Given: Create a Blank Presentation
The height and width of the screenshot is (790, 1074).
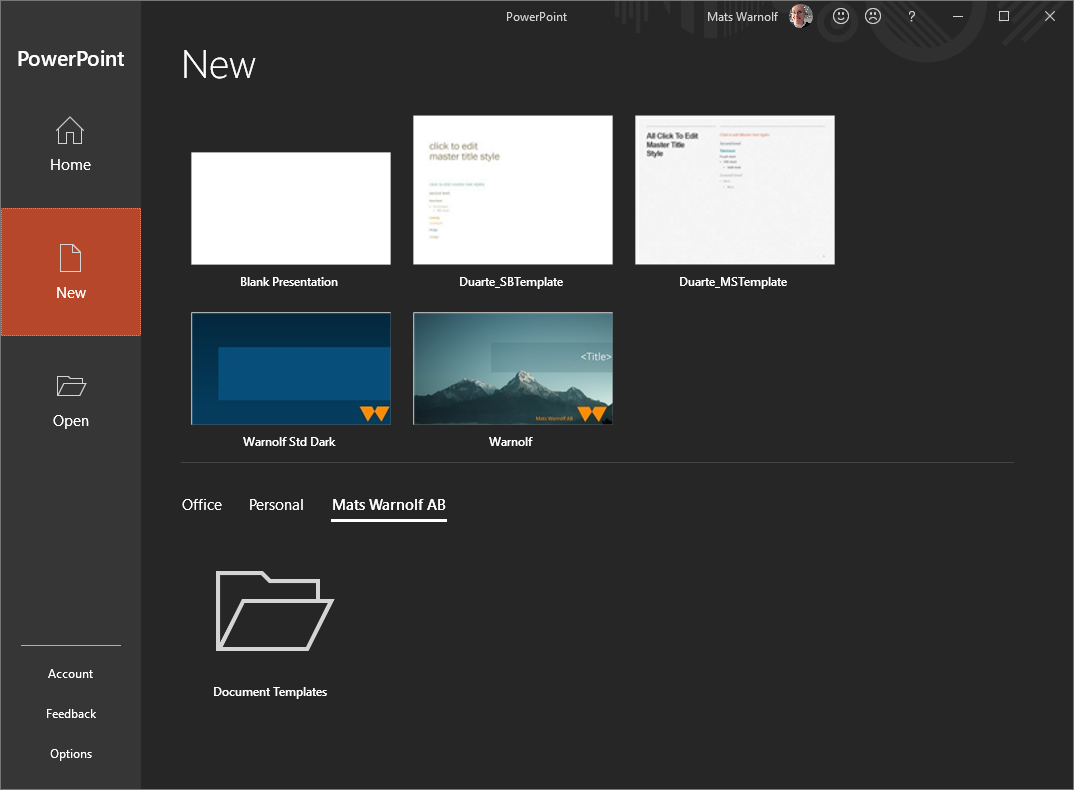Looking at the screenshot, I should [290, 208].
